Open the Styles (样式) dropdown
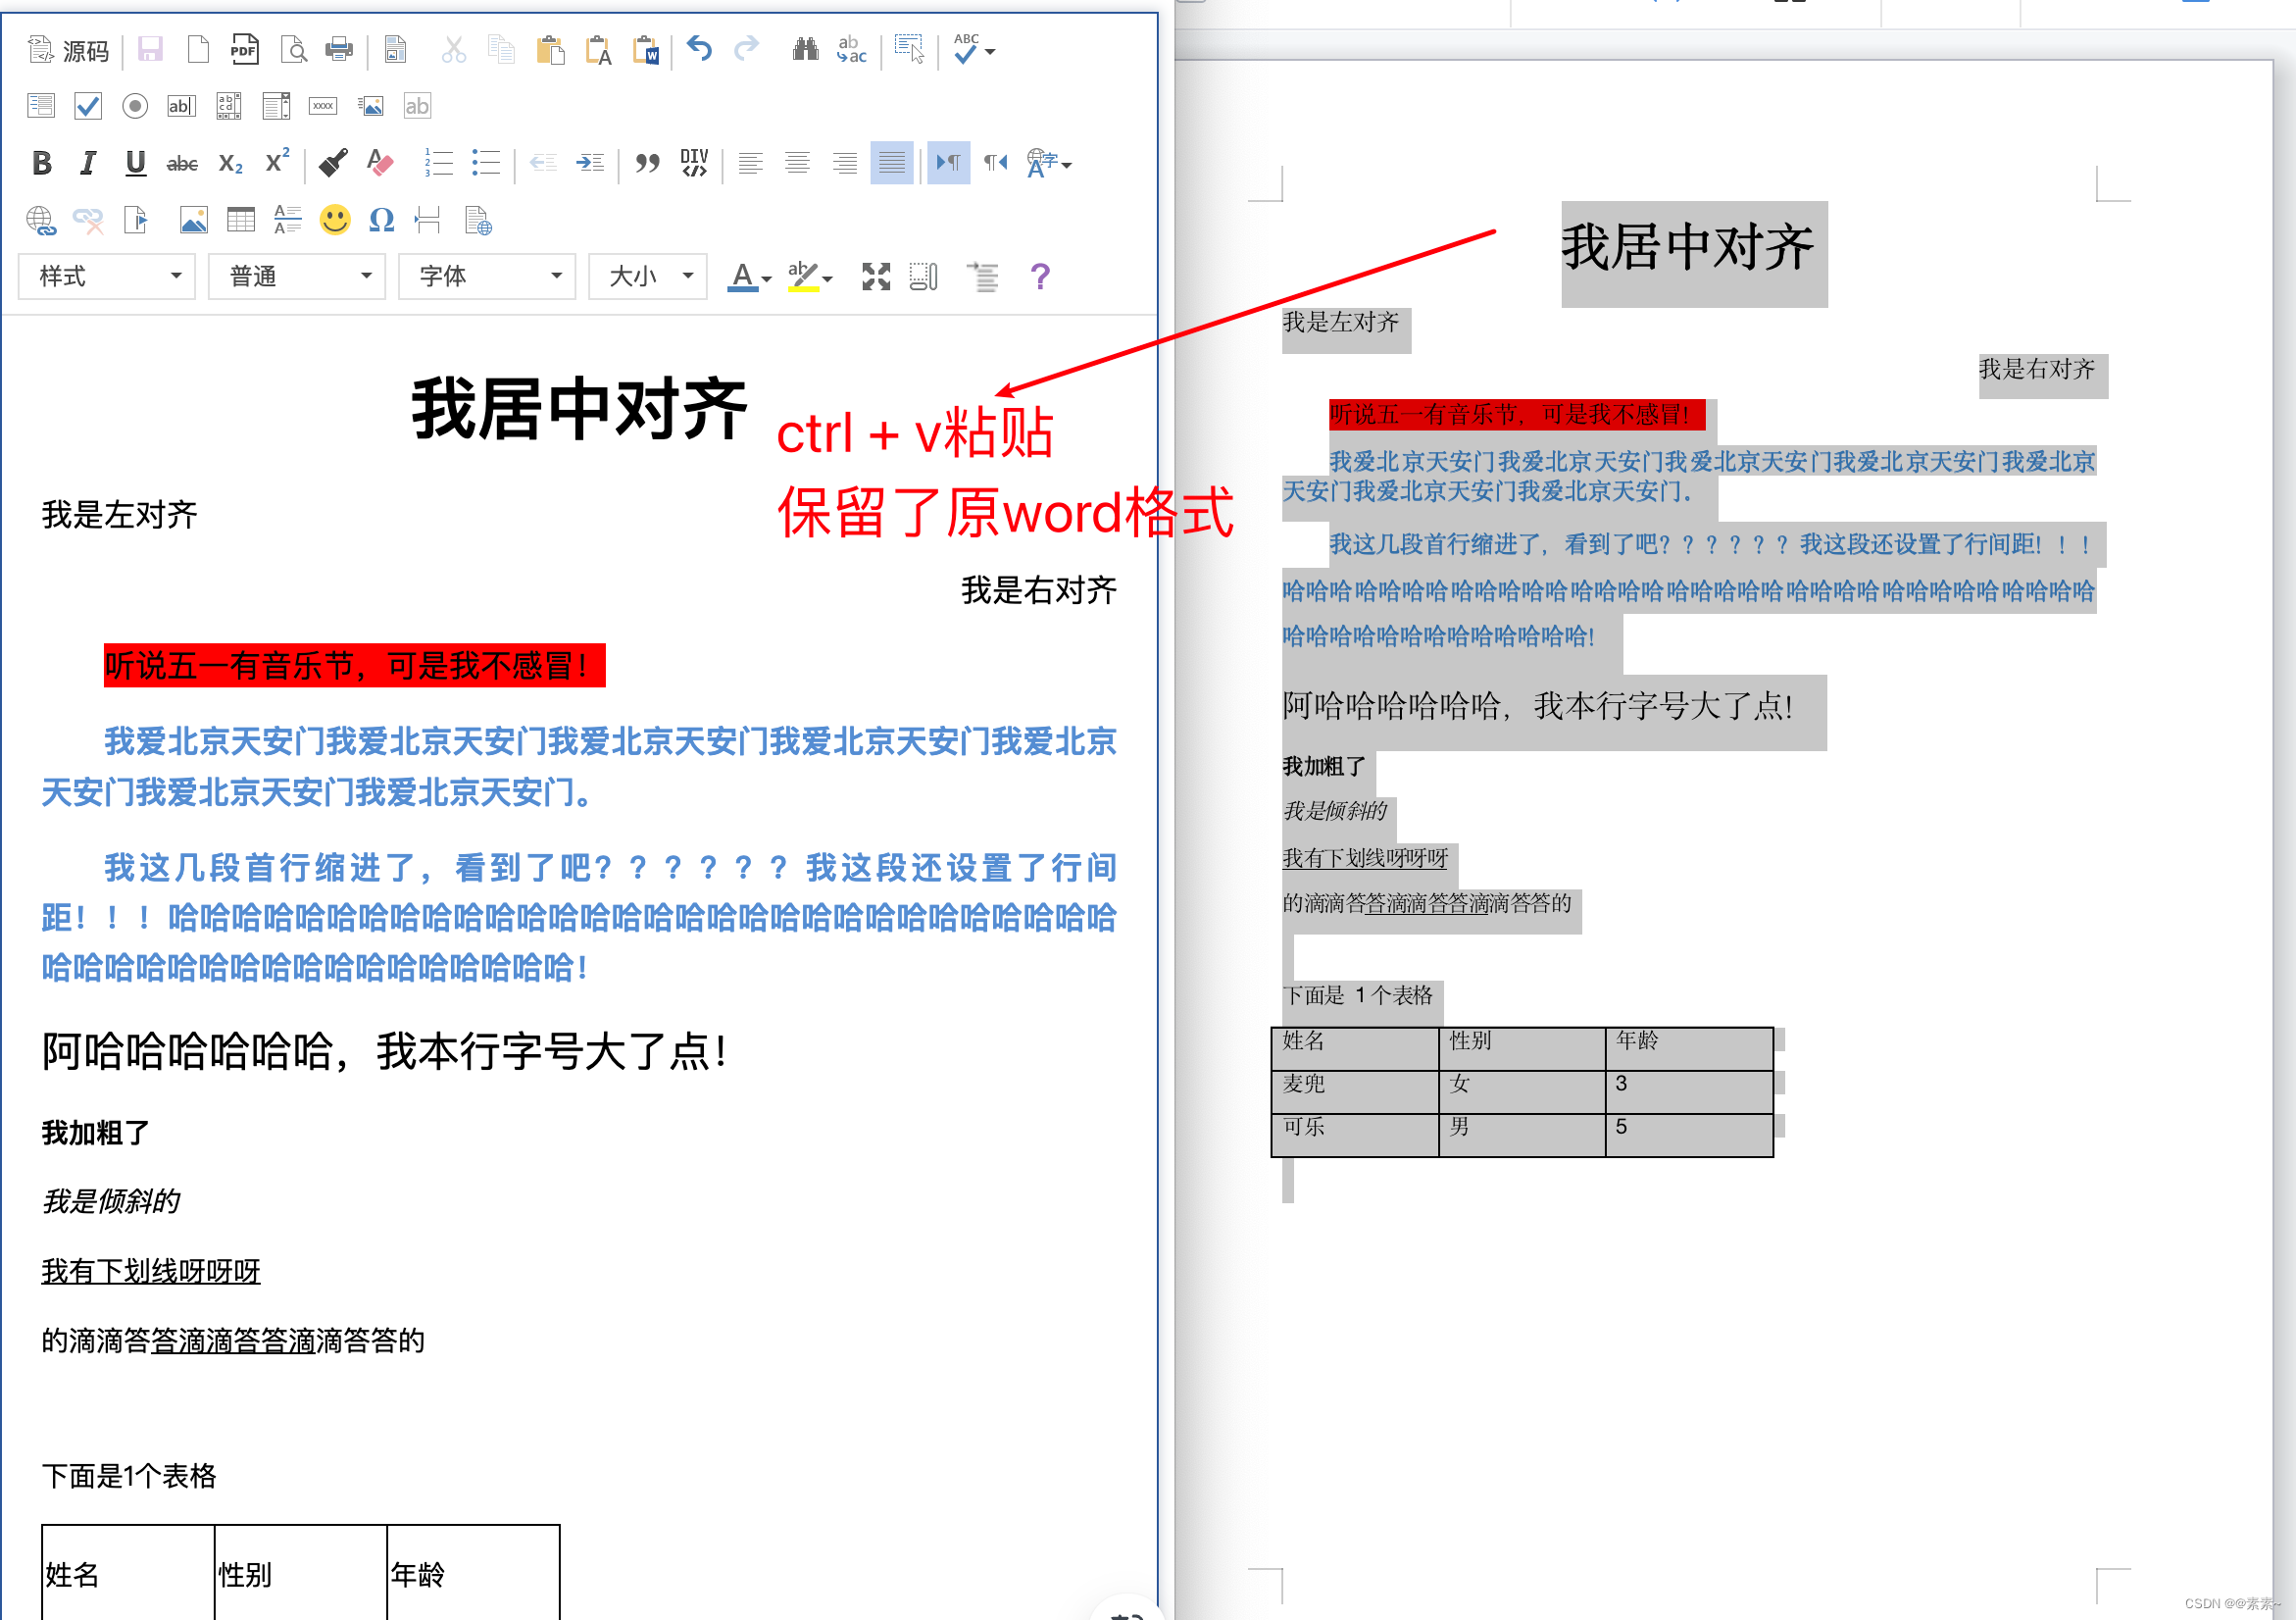2296x1620 pixels. click(107, 277)
